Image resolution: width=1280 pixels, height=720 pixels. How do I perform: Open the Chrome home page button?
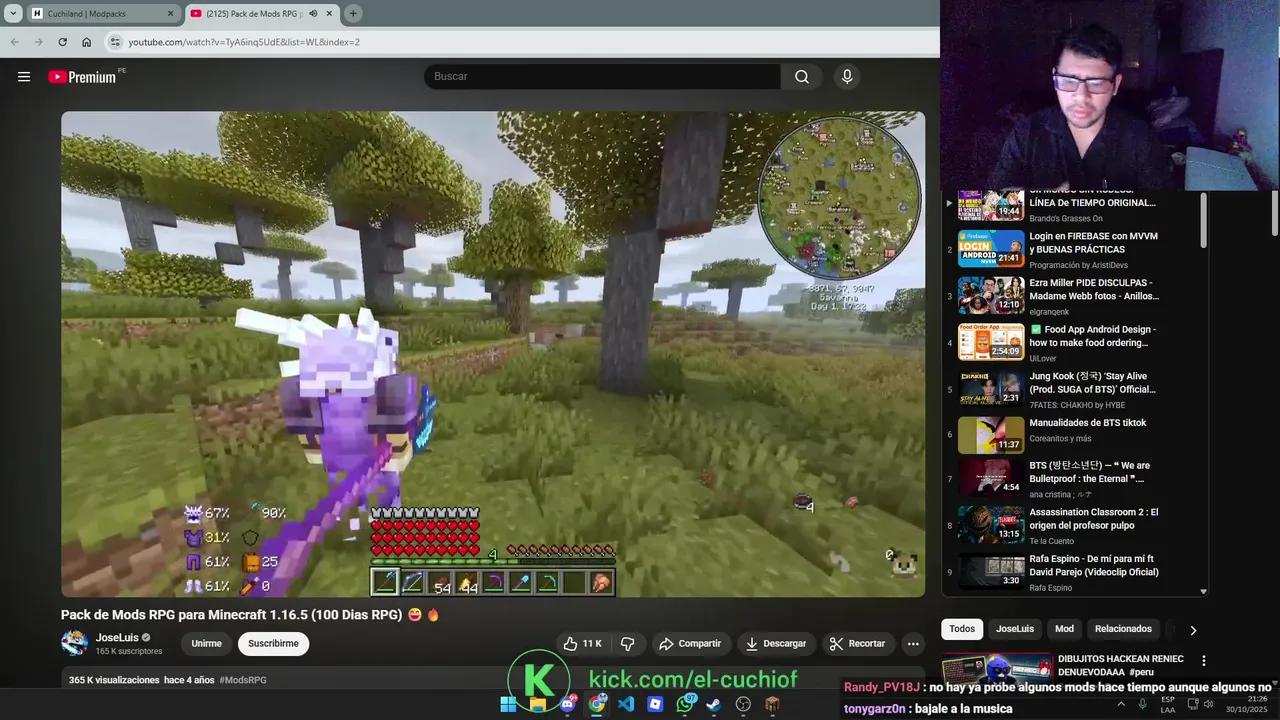point(86,42)
